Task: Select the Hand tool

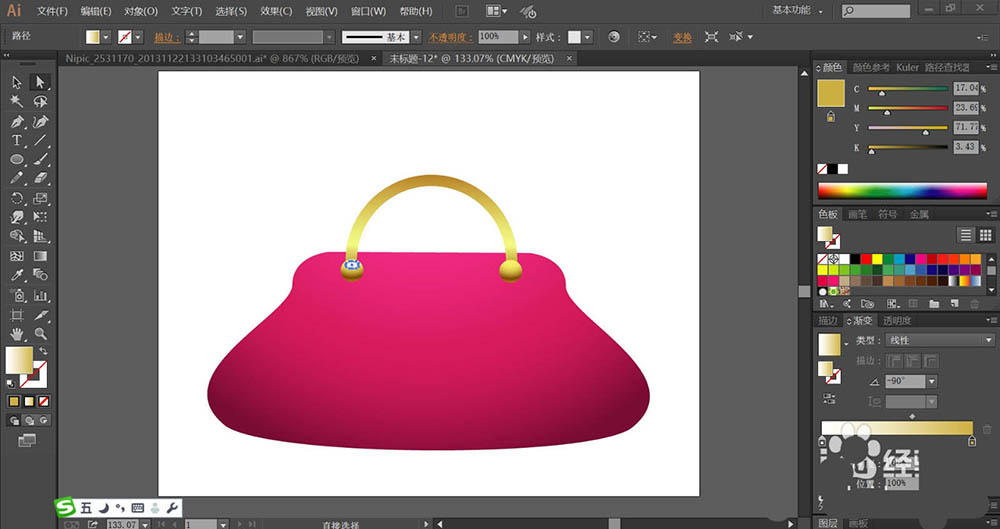Action: pos(17,333)
